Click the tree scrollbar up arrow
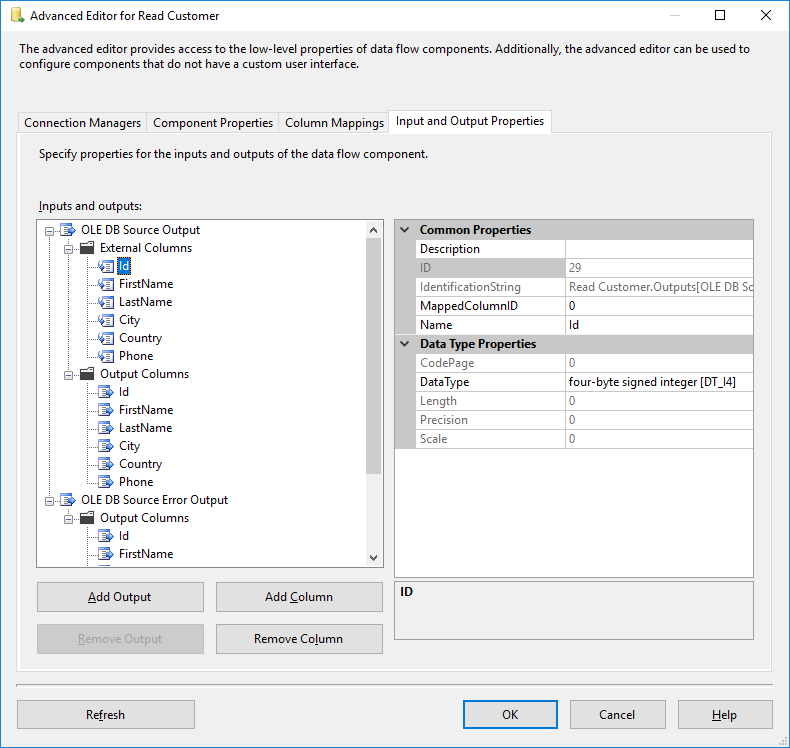This screenshot has height=748, width=790. (373, 230)
